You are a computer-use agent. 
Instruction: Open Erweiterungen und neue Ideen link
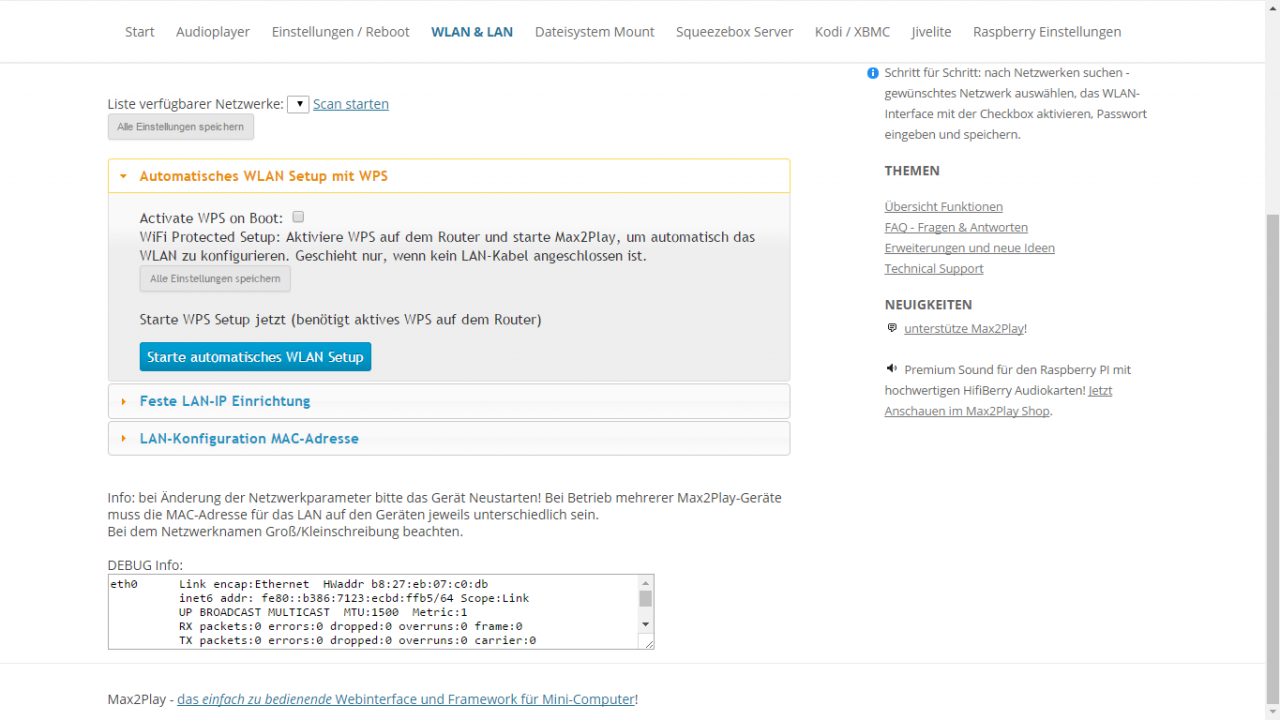(x=970, y=248)
